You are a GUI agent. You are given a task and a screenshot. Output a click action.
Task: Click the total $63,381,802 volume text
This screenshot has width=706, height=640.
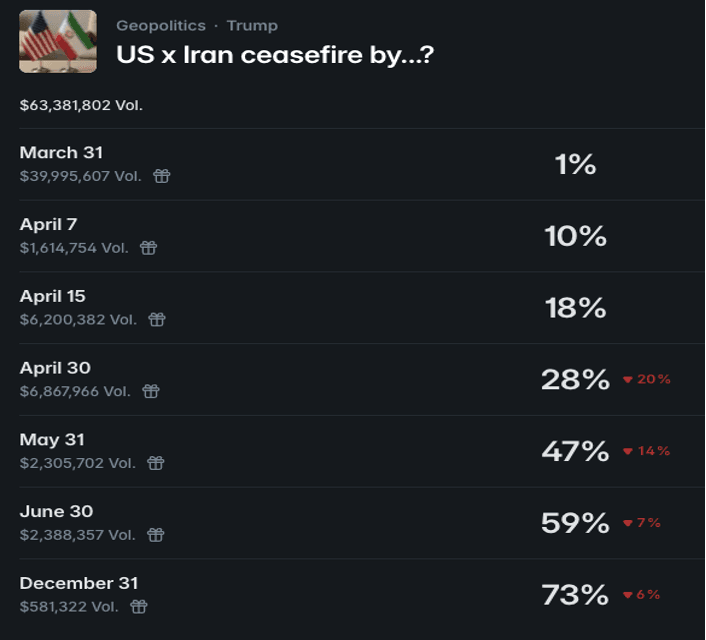(81, 106)
